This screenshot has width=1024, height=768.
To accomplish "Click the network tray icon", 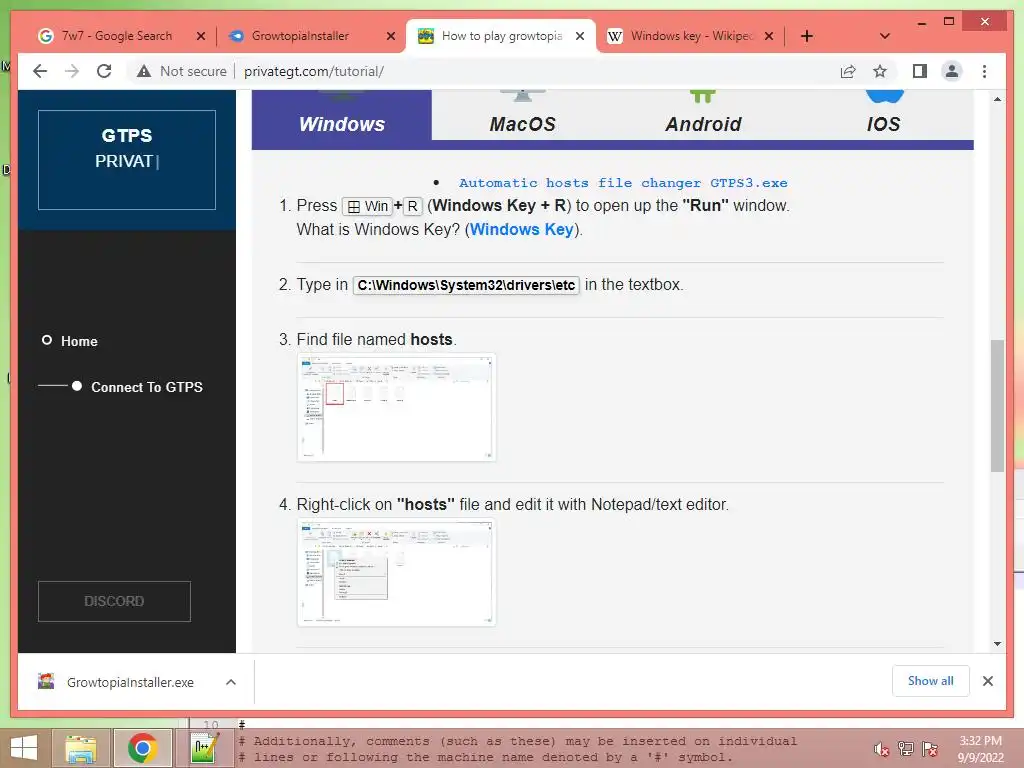I will 906,749.
